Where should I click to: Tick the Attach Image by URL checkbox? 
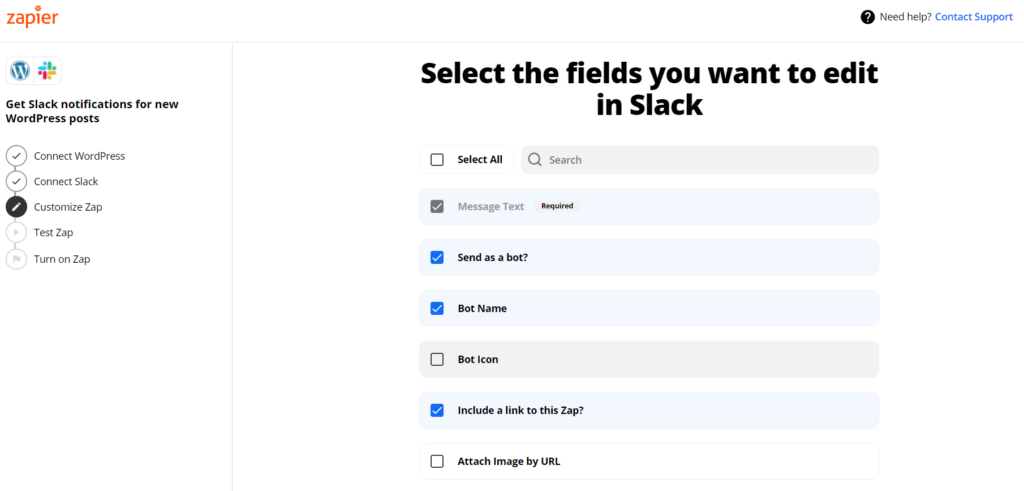(x=437, y=461)
